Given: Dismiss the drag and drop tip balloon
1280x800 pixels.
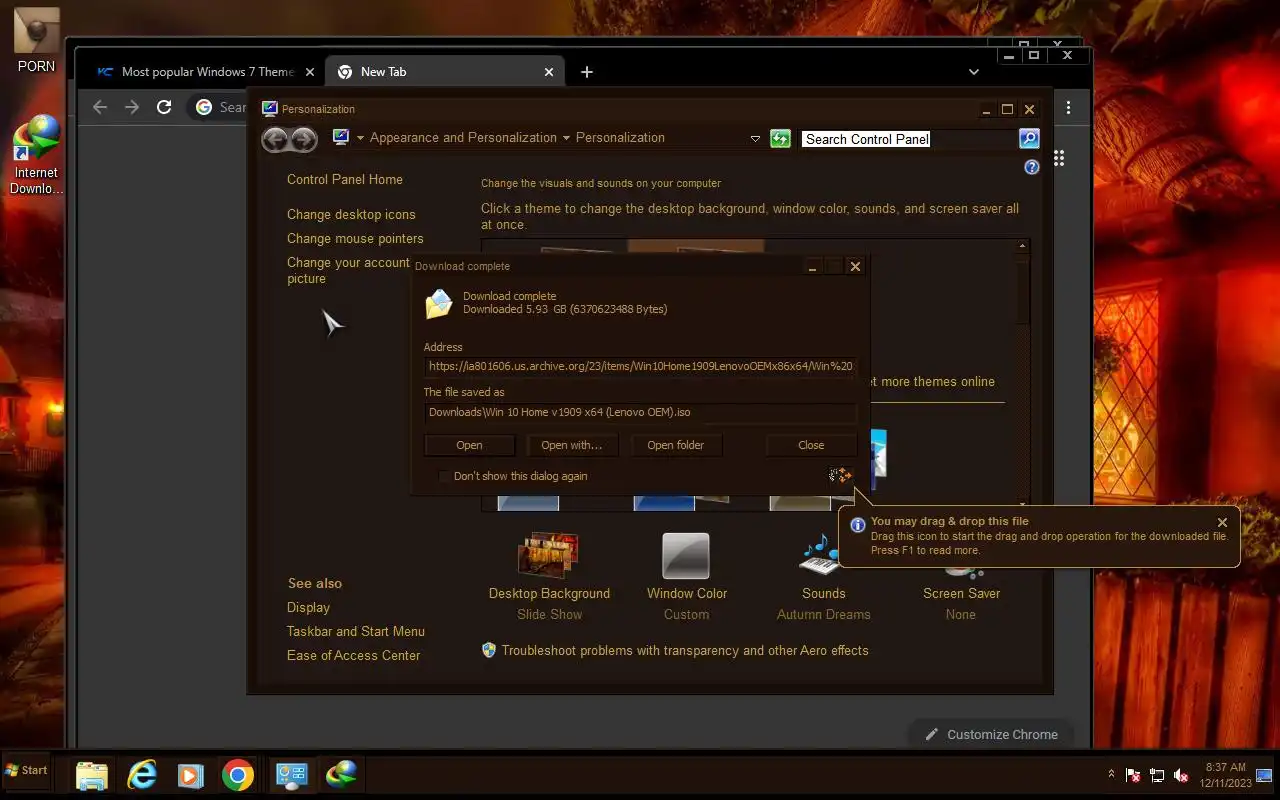Looking at the screenshot, I should coord(1222,522).
